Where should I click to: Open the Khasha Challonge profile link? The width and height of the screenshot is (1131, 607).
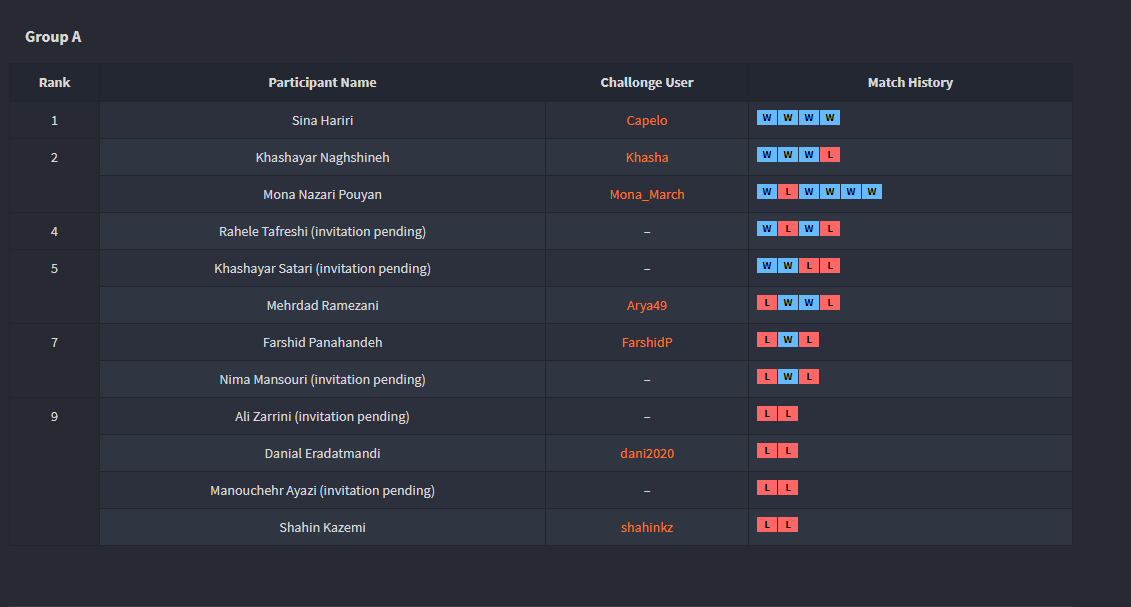coord(647,158)
